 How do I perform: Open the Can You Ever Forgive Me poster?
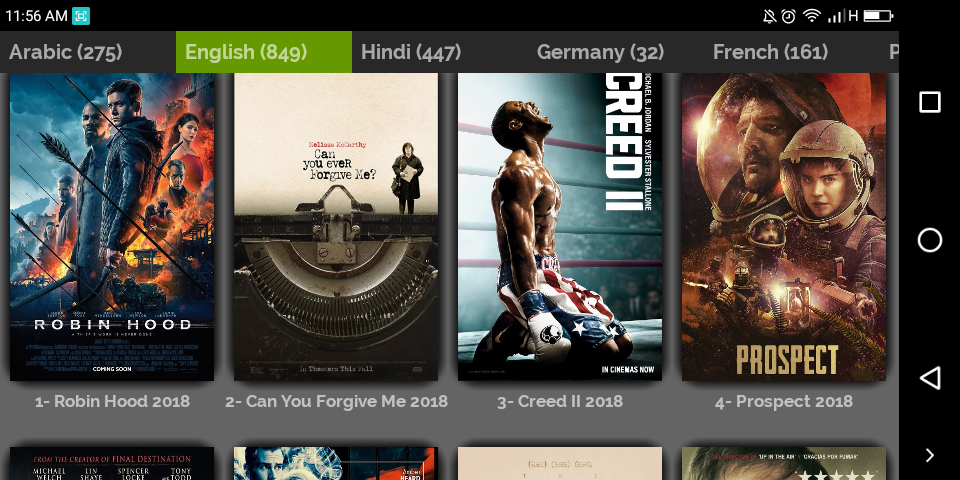pyautogui.click(x=336, y=227)
